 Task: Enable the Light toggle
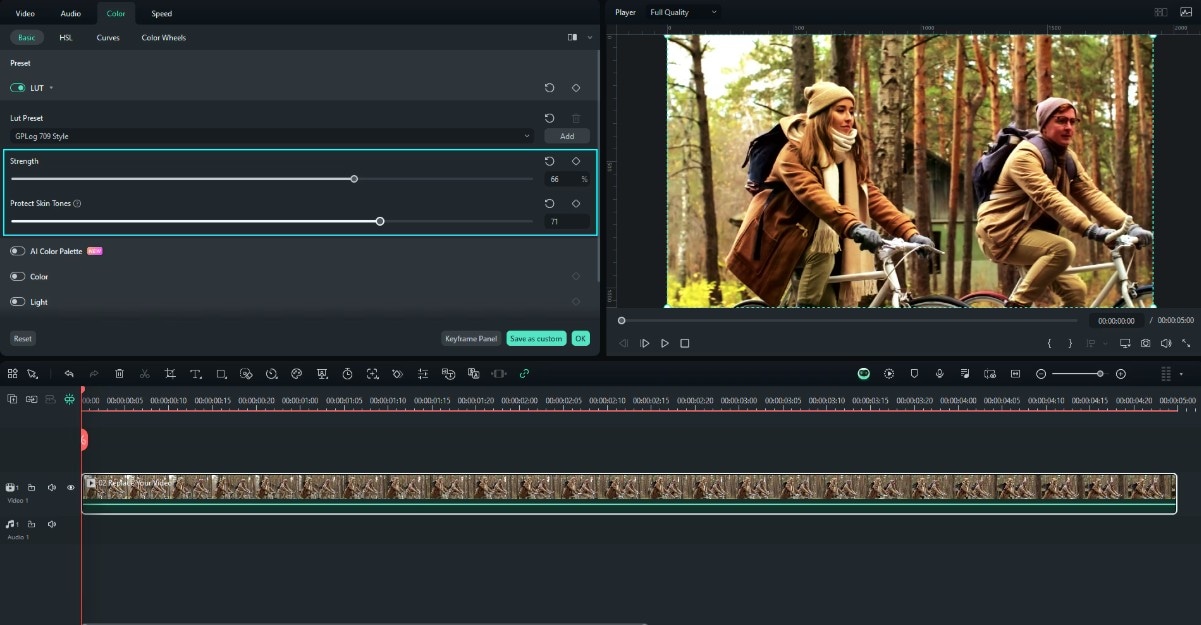(18, 301)
